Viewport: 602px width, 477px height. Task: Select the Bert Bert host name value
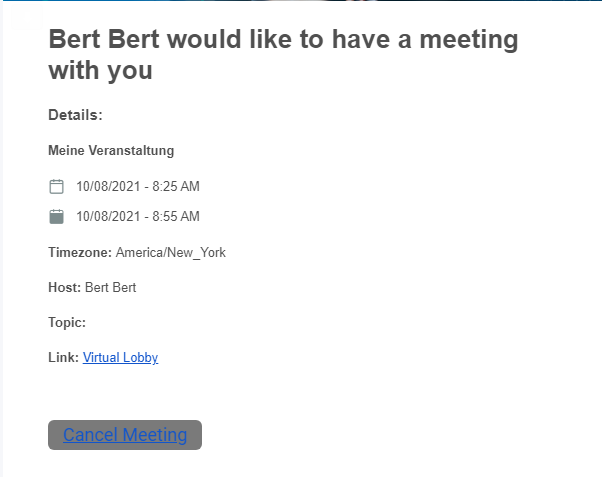click(x=110, y=287)
